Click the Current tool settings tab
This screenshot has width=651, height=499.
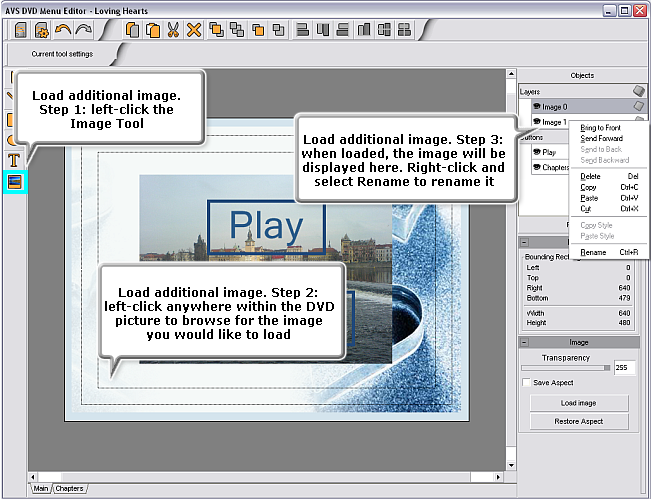click(x=62, y=54)
